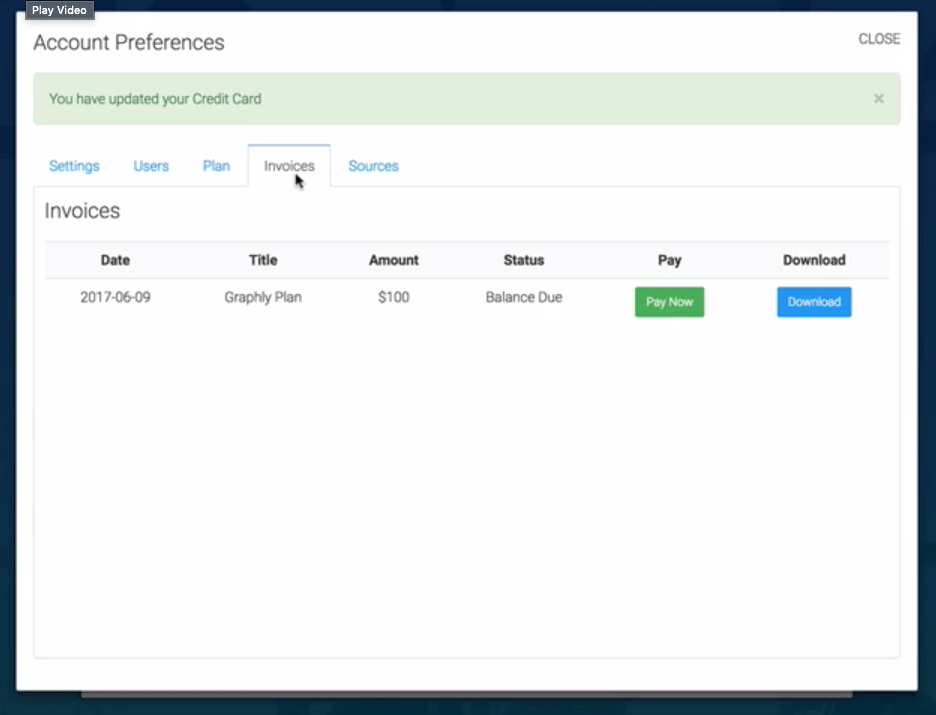The width and height of the screenshot is (936, 715).
Task: Open the Settings tab
Action: [x=74, y=166]
